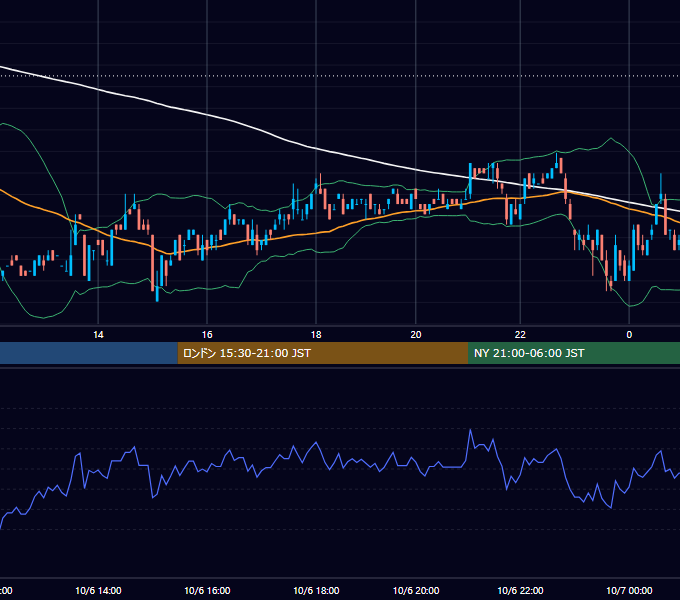Click the 10/6 14:00 date label

98,590
